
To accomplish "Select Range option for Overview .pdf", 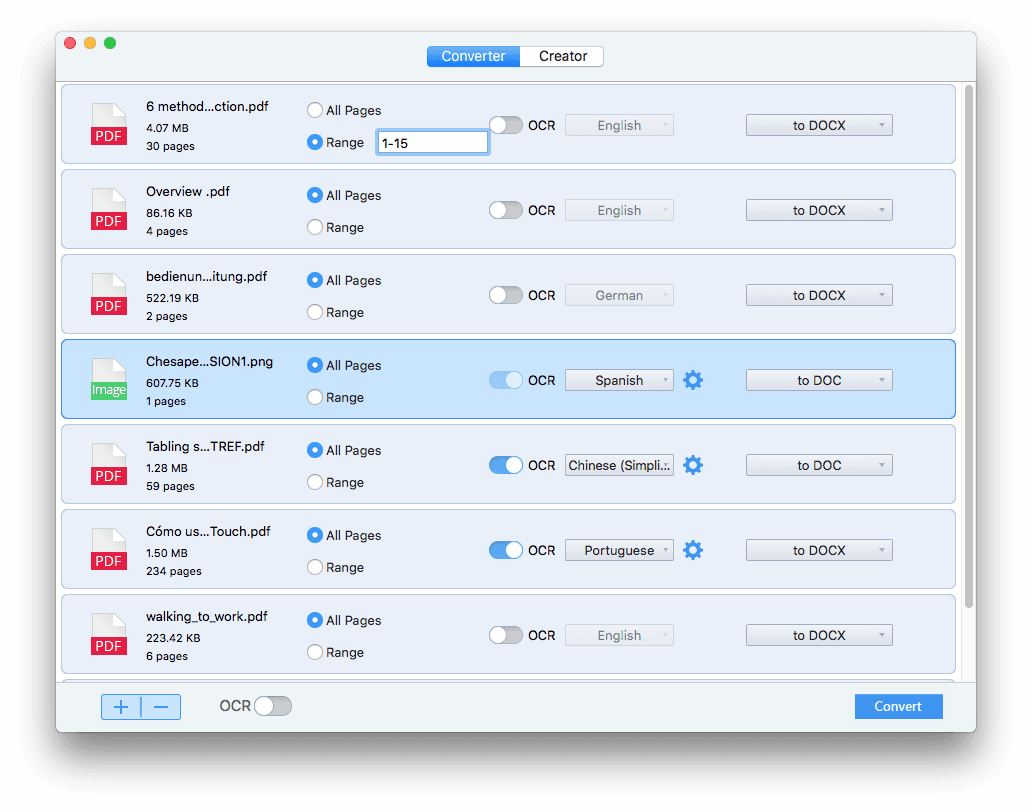I will click(314, 227).
